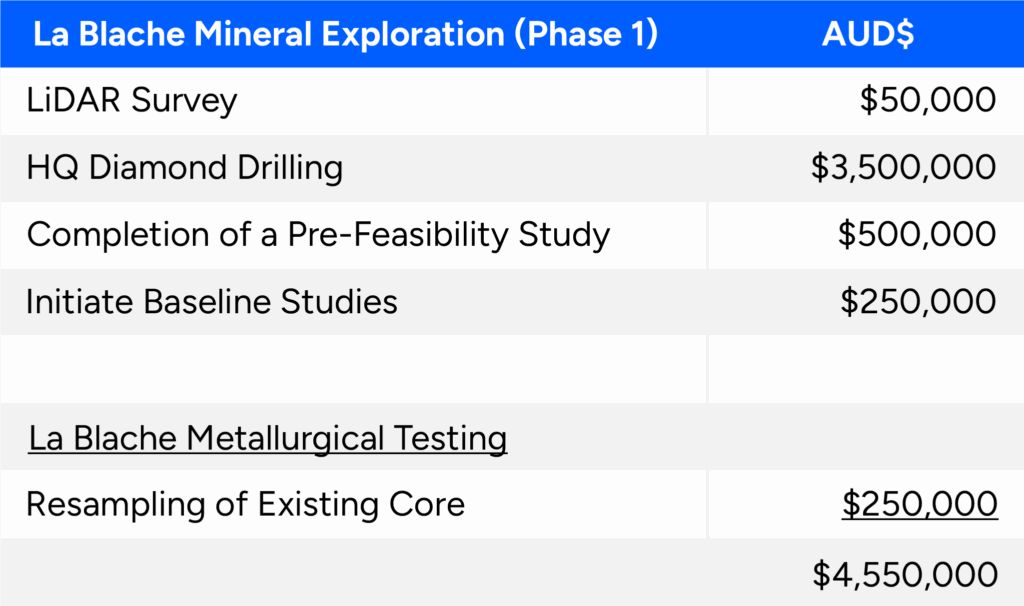Click the $250,000 amount for Baseline Studies
Viewport: 1024px width, 606px height.
[x=917, y=302]
